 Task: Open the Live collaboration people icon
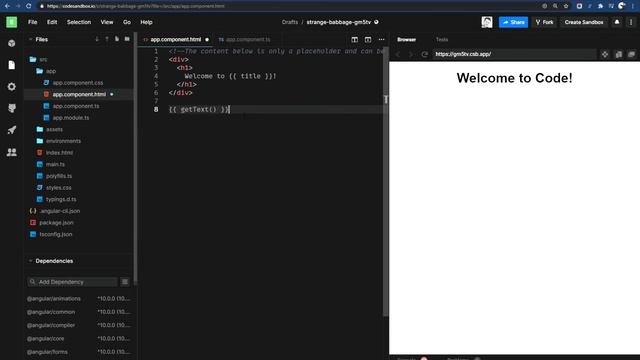(11, 152)
